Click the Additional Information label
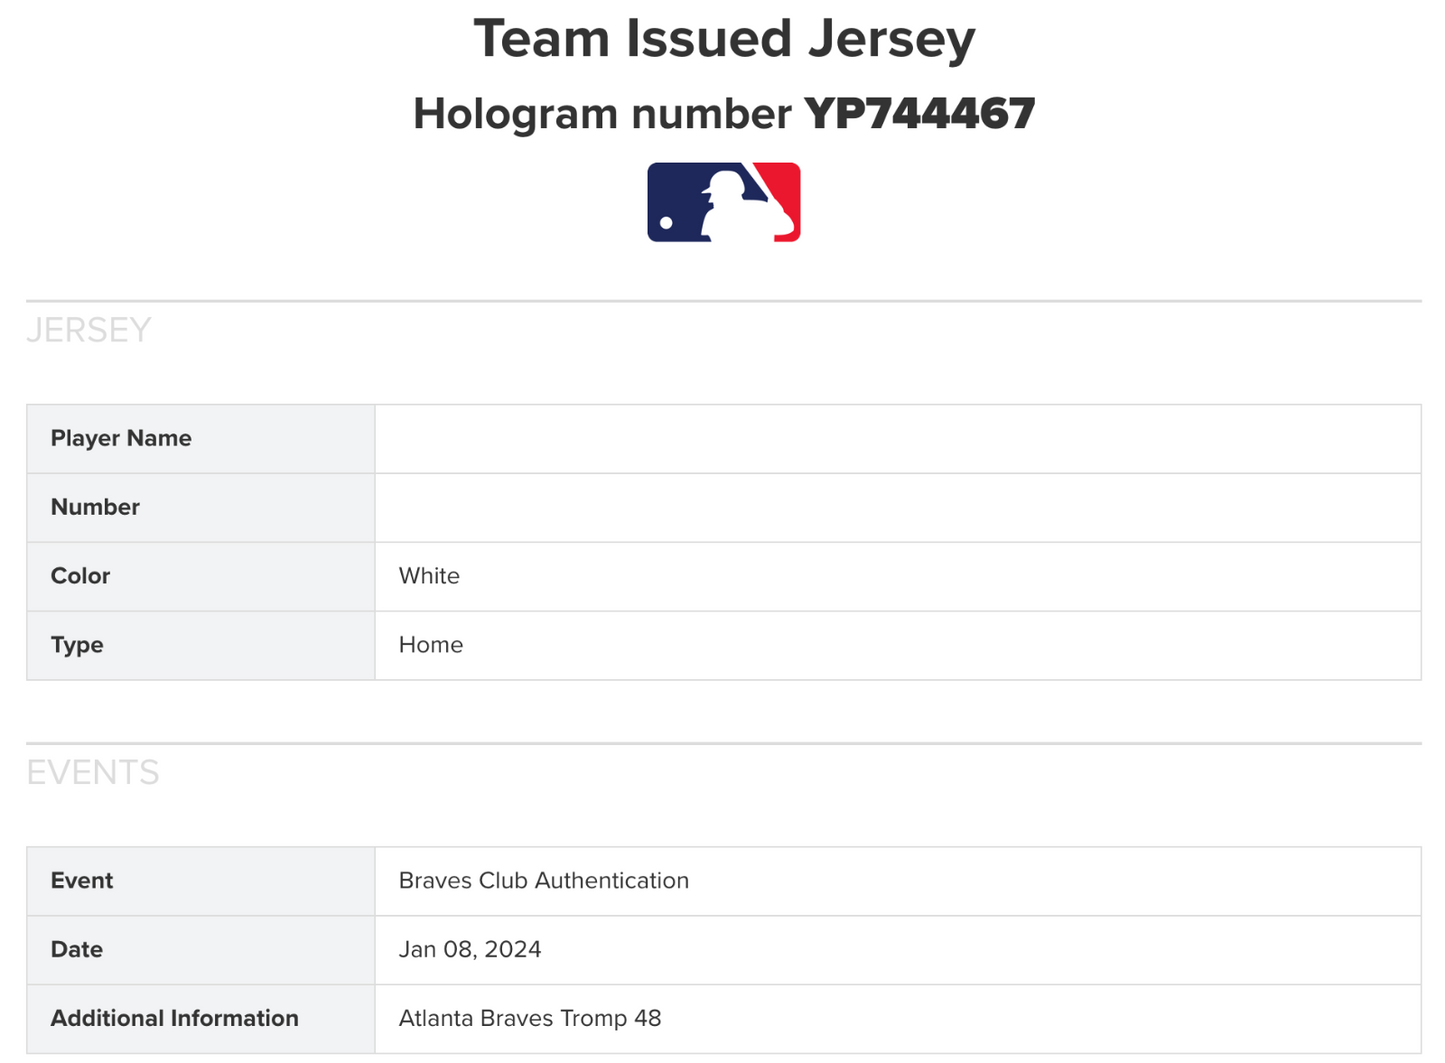Viewport: 1445px width, 1063px height. [x=175, y=1019]
